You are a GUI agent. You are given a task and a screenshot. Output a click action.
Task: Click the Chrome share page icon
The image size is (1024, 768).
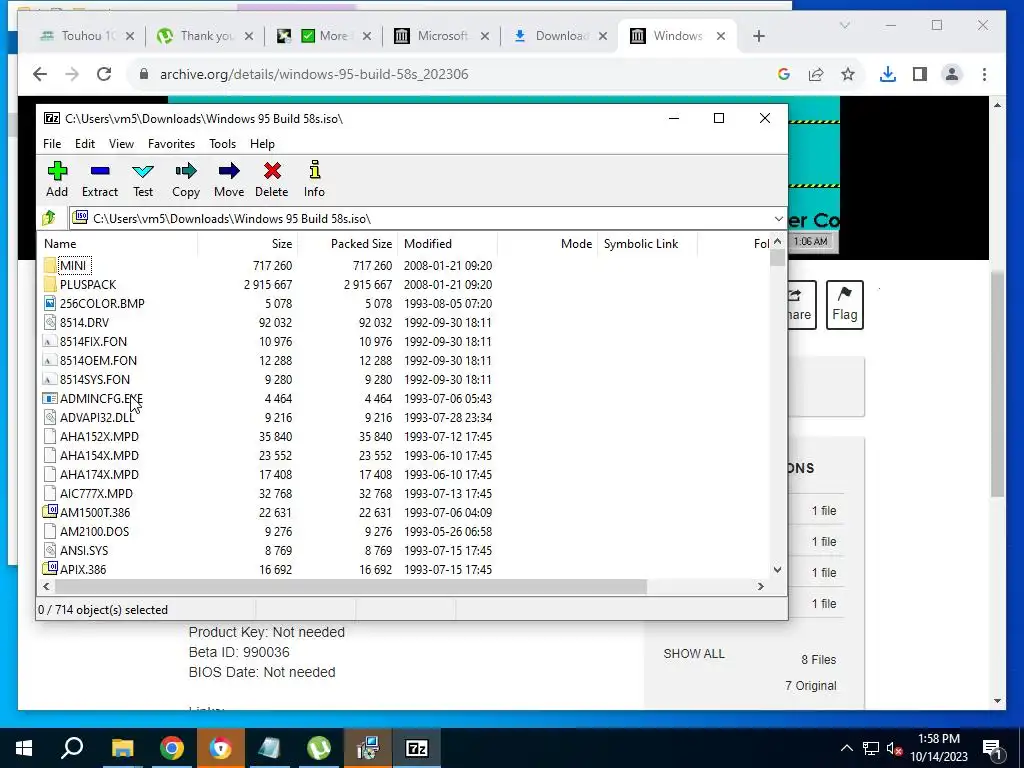click(x=816, y=74)
